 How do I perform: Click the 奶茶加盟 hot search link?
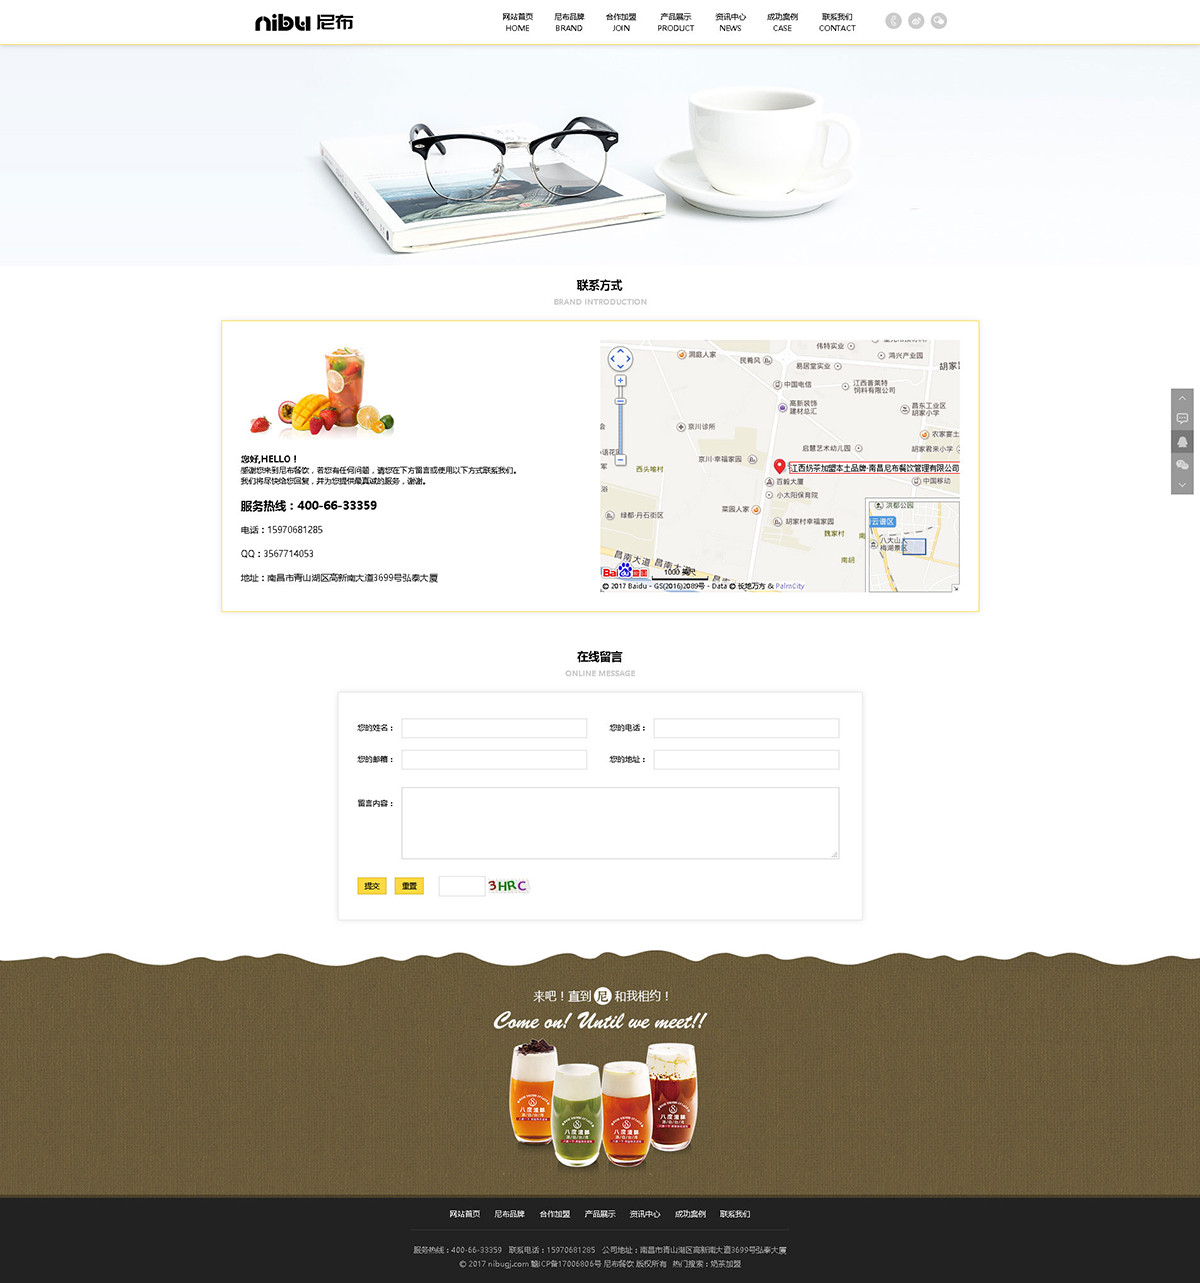coord(726,1264)
